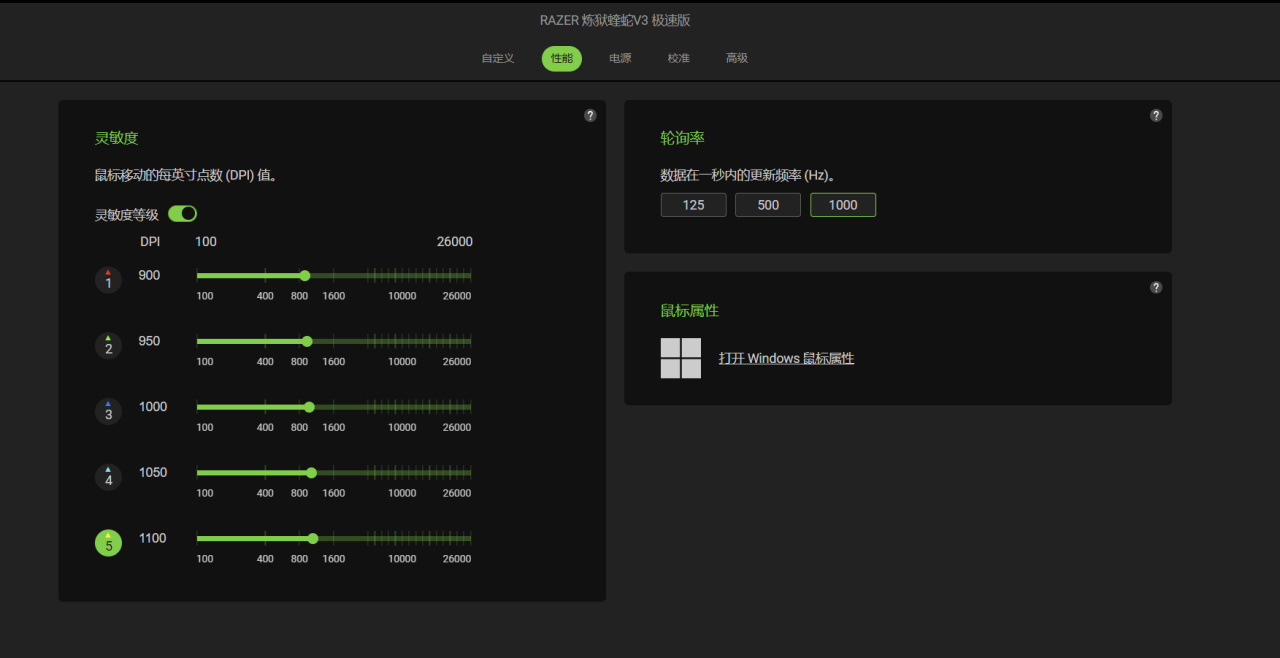The width and height of the screenshot is (1280, 658).
Task: Set polling rate to 125 Hz
Action: [693, 205]
